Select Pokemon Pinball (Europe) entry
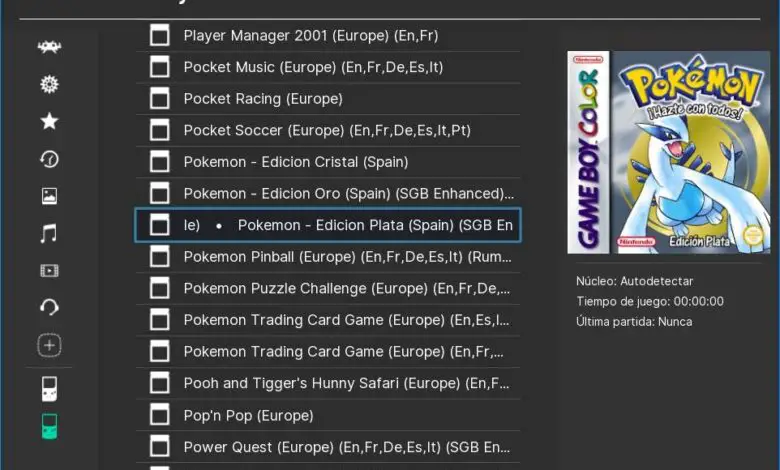This screenshot has width=780, height=470. coord(328,257)
